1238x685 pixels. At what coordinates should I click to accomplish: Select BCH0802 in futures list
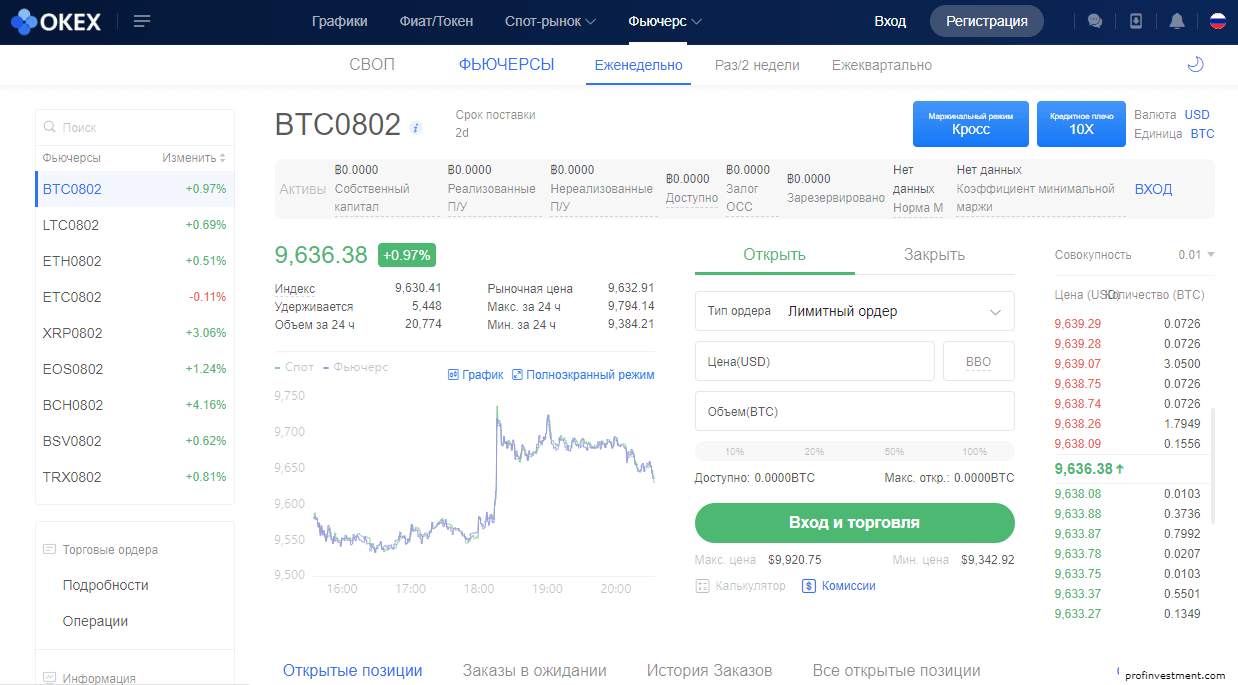pos(135,405)
